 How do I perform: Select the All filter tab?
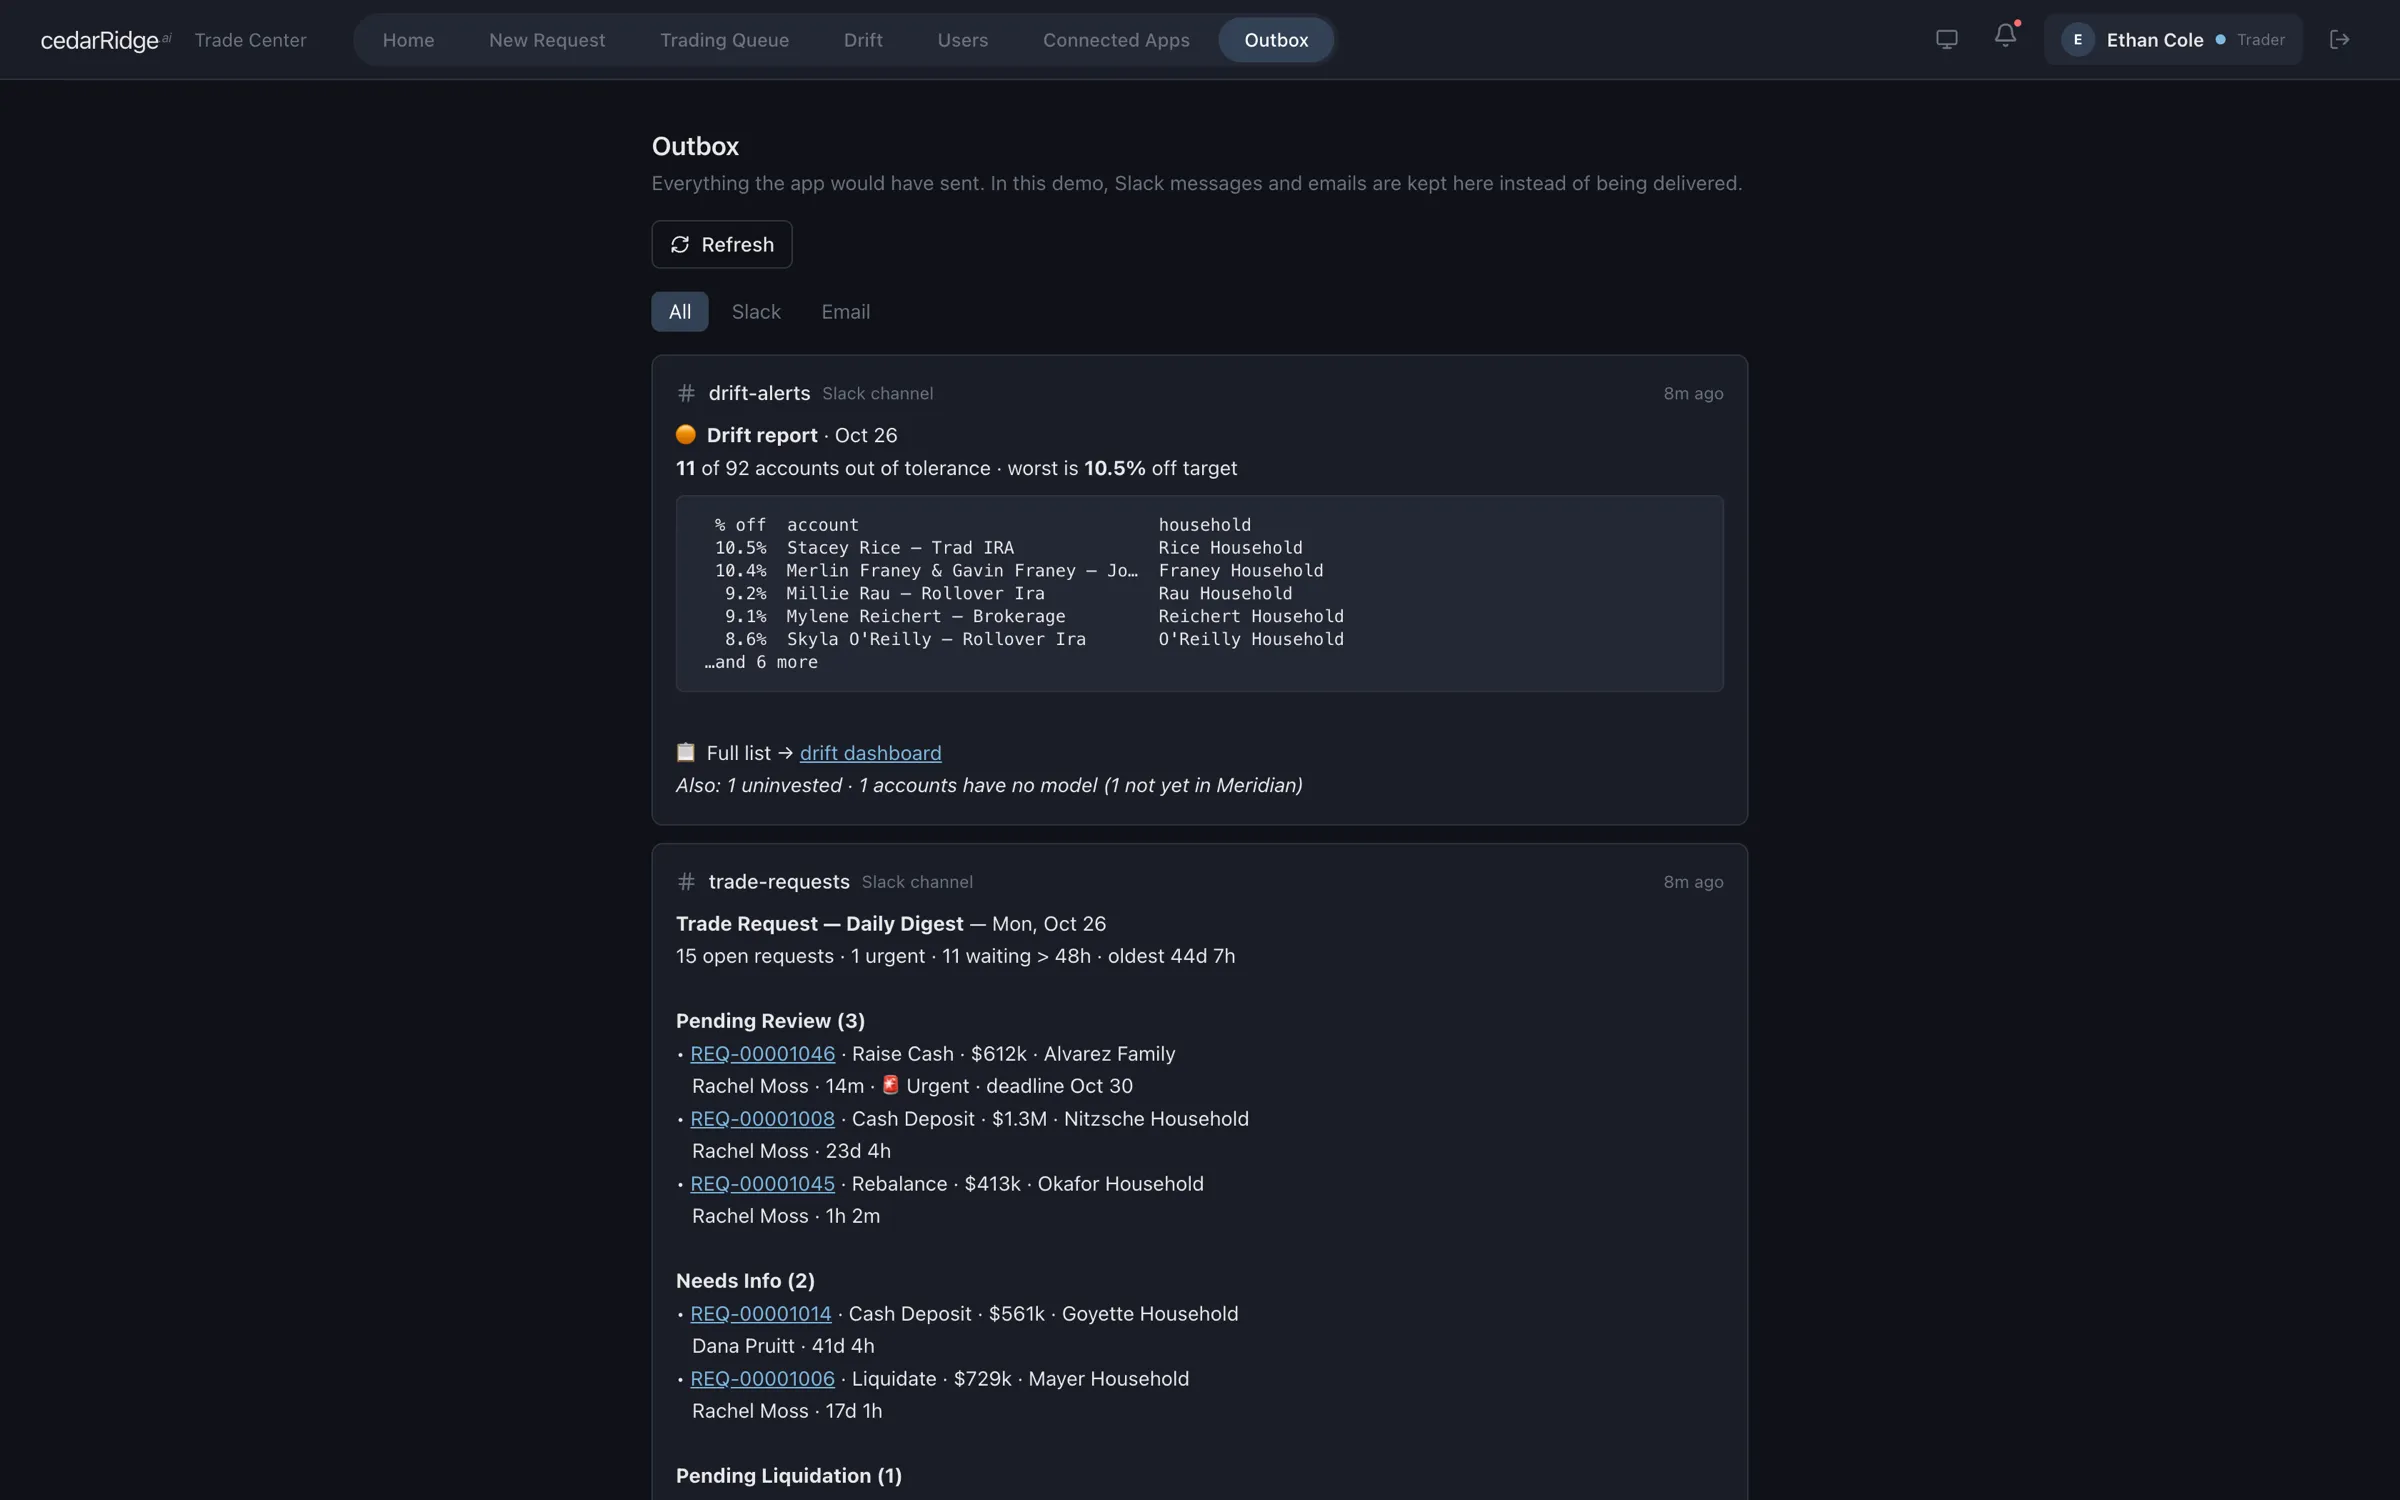tap(680, 312)
